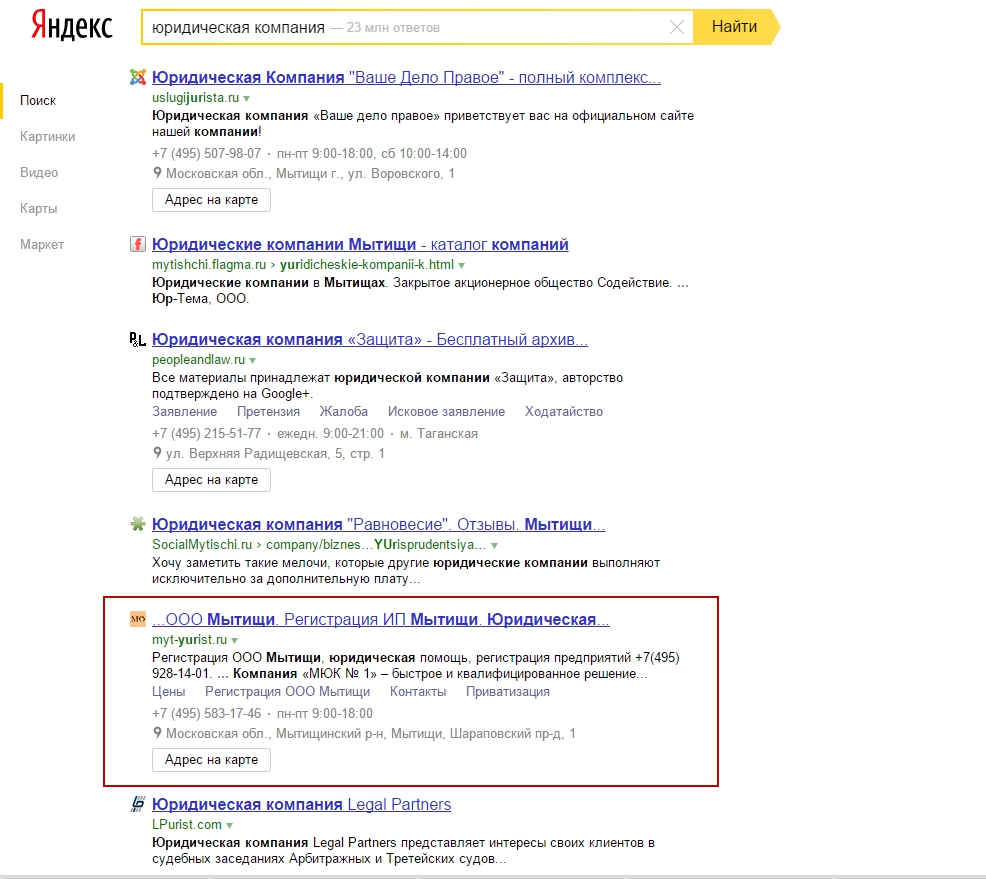Open the Жалоба sitelink
Viewport: 986px width, 879px height.
click(343, 412)
